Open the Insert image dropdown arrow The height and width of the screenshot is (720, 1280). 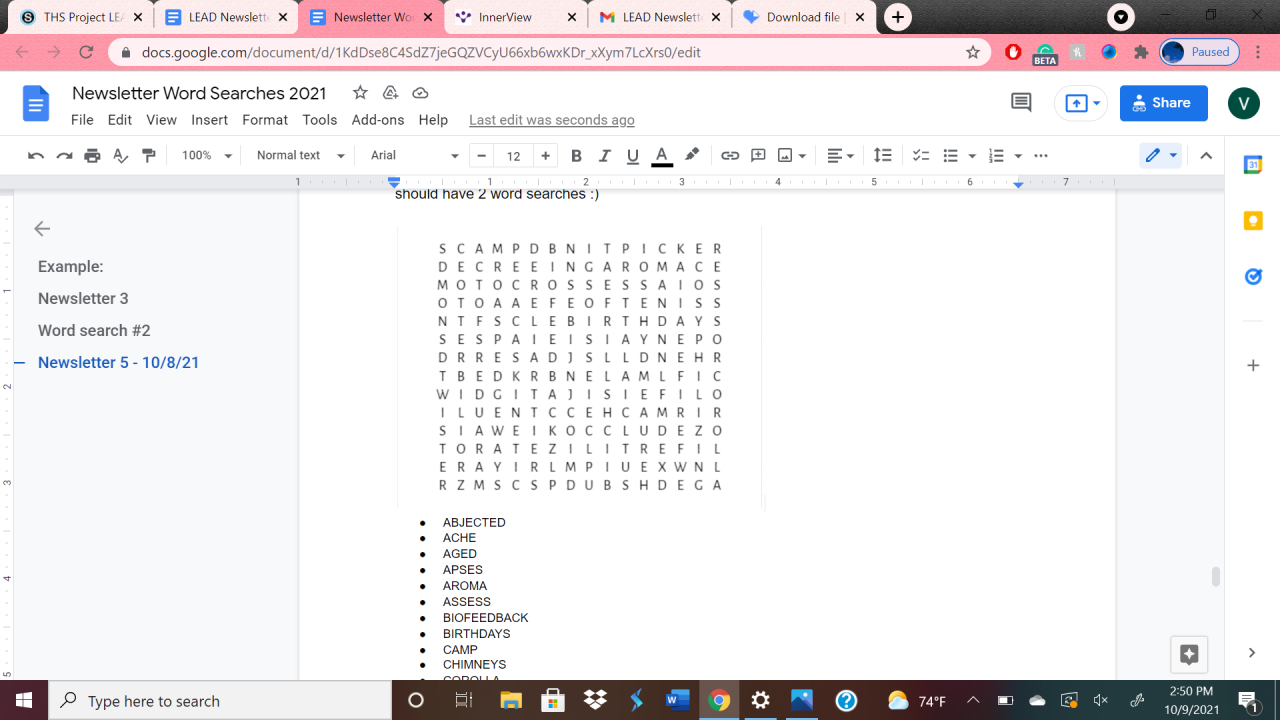click(x=803, y=156)
